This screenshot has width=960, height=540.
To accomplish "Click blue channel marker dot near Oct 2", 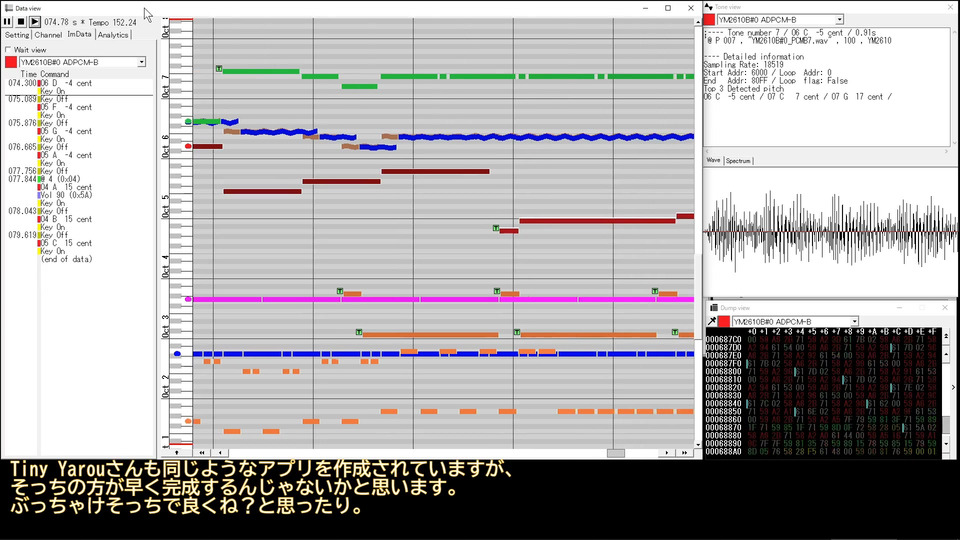I will pos(177,354).
